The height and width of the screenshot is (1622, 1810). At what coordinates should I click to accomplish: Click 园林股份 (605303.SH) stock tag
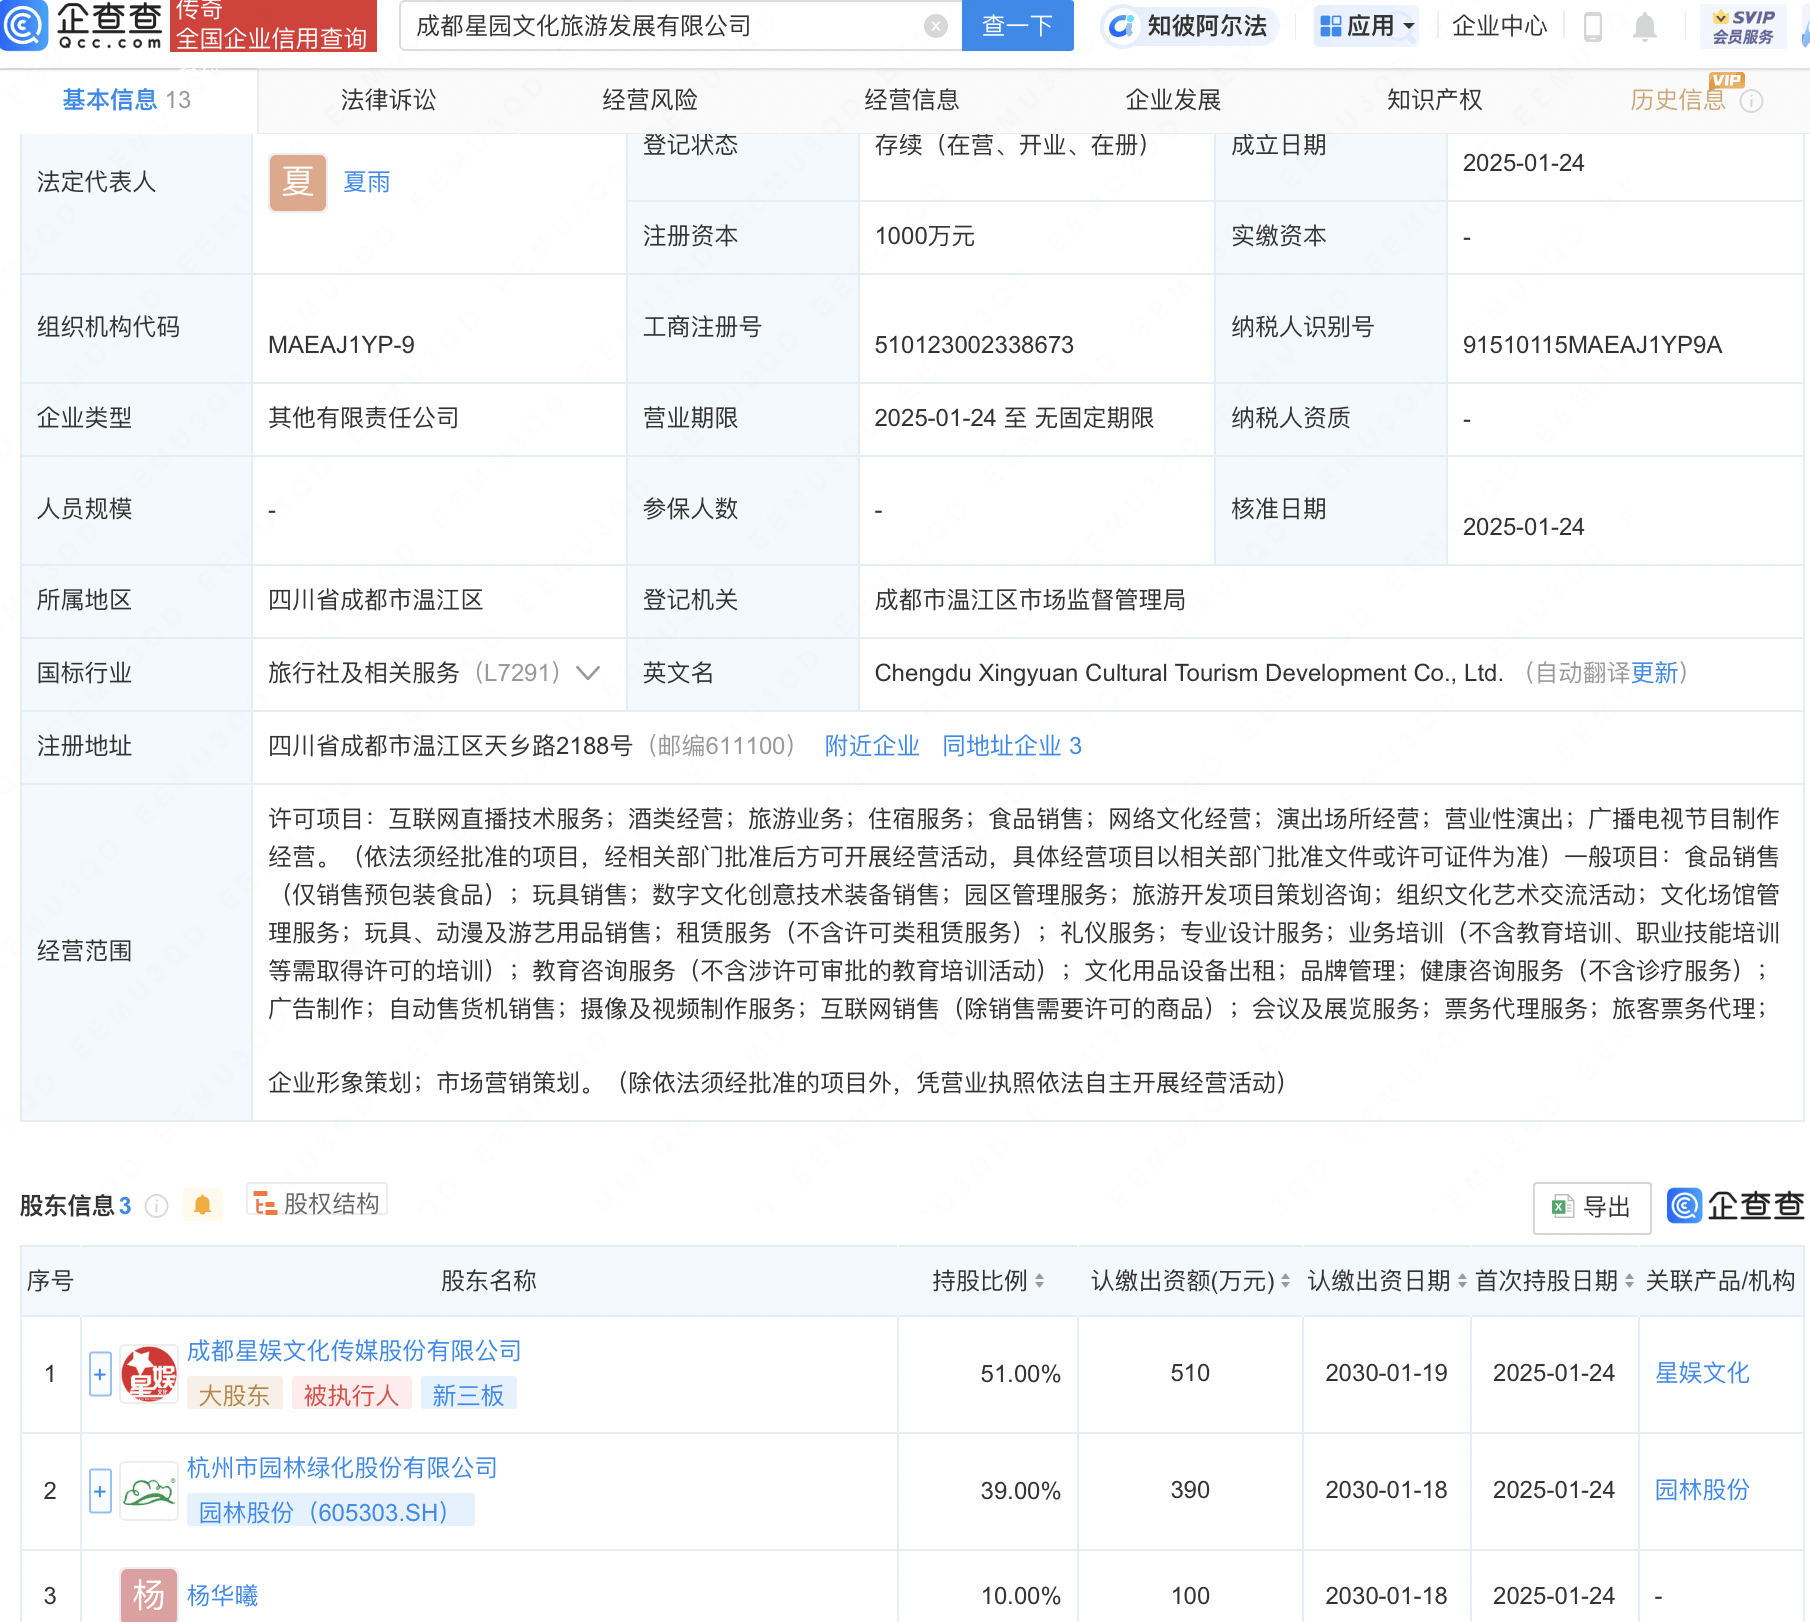[330, 1511]
